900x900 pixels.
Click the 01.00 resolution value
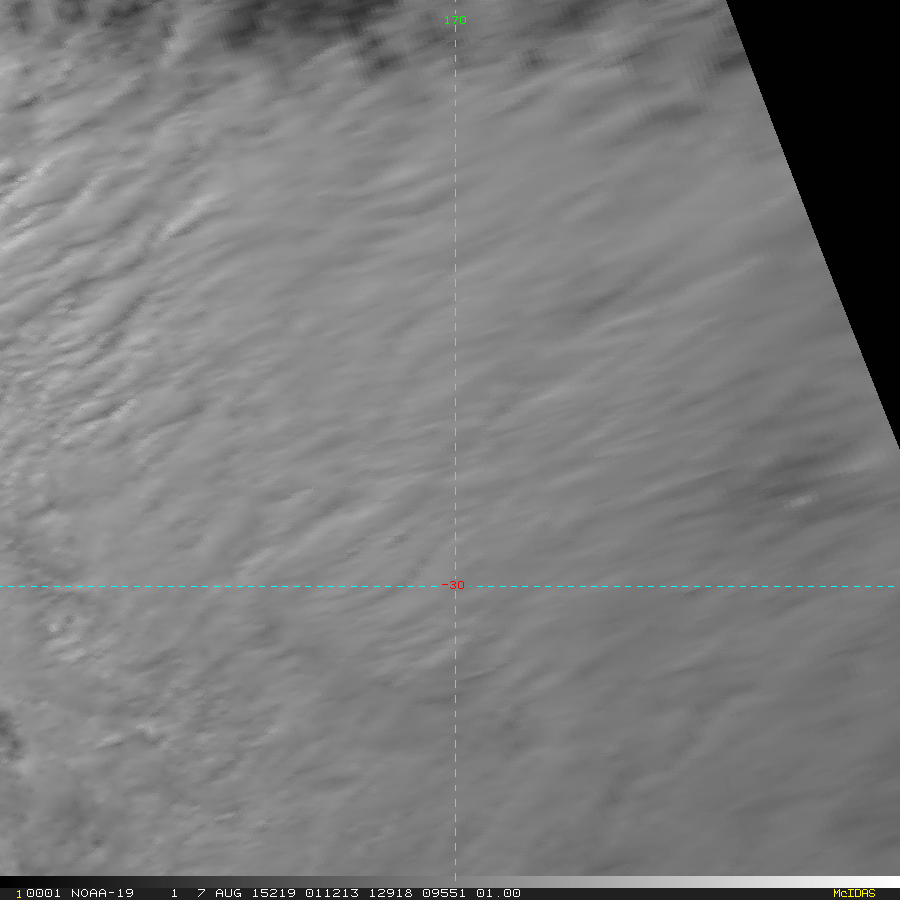pos(498,893)
